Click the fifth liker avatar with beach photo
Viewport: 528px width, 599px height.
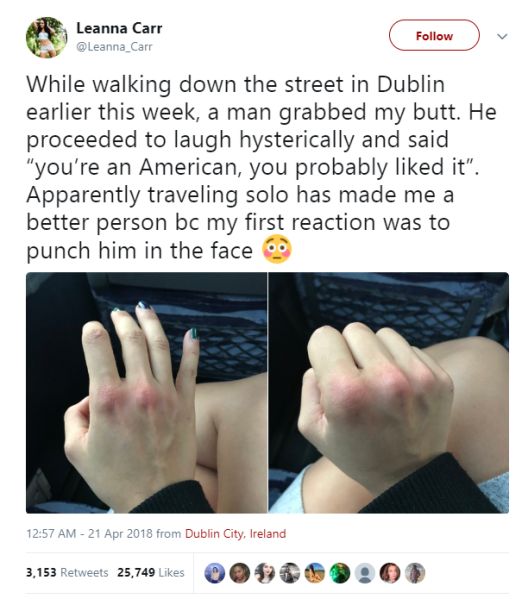click(315, 573)
